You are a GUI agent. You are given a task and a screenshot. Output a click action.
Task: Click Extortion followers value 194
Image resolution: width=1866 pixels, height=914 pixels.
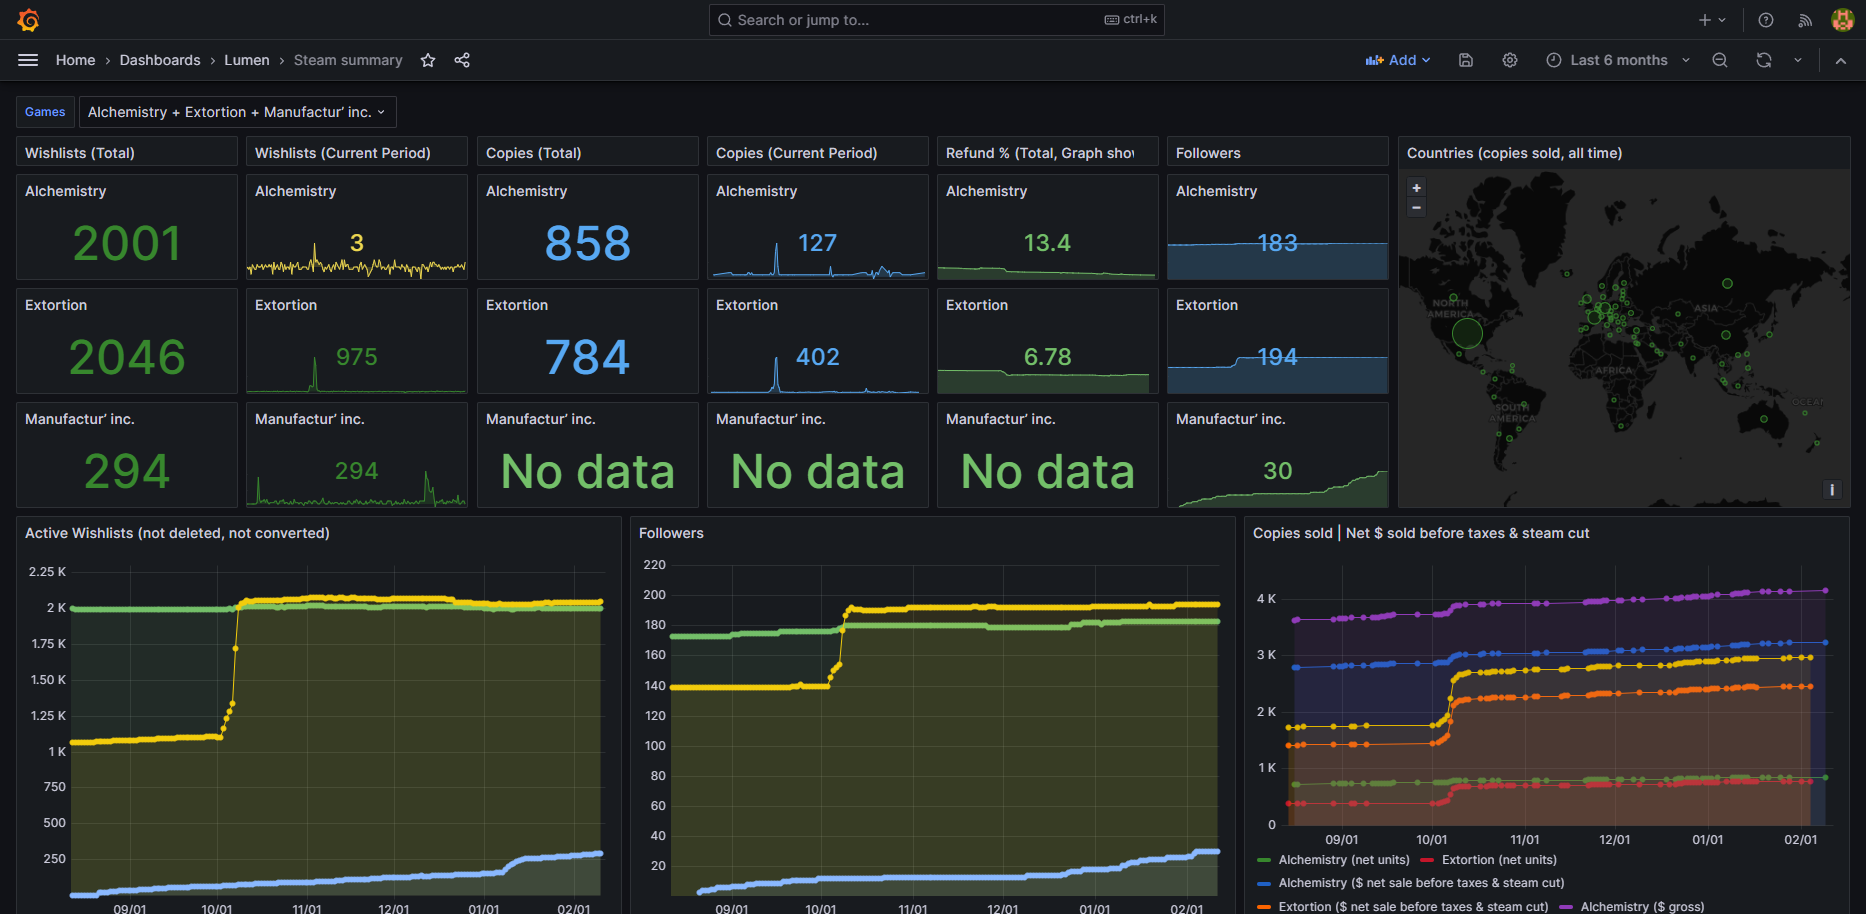click(x=1277, y=357)
